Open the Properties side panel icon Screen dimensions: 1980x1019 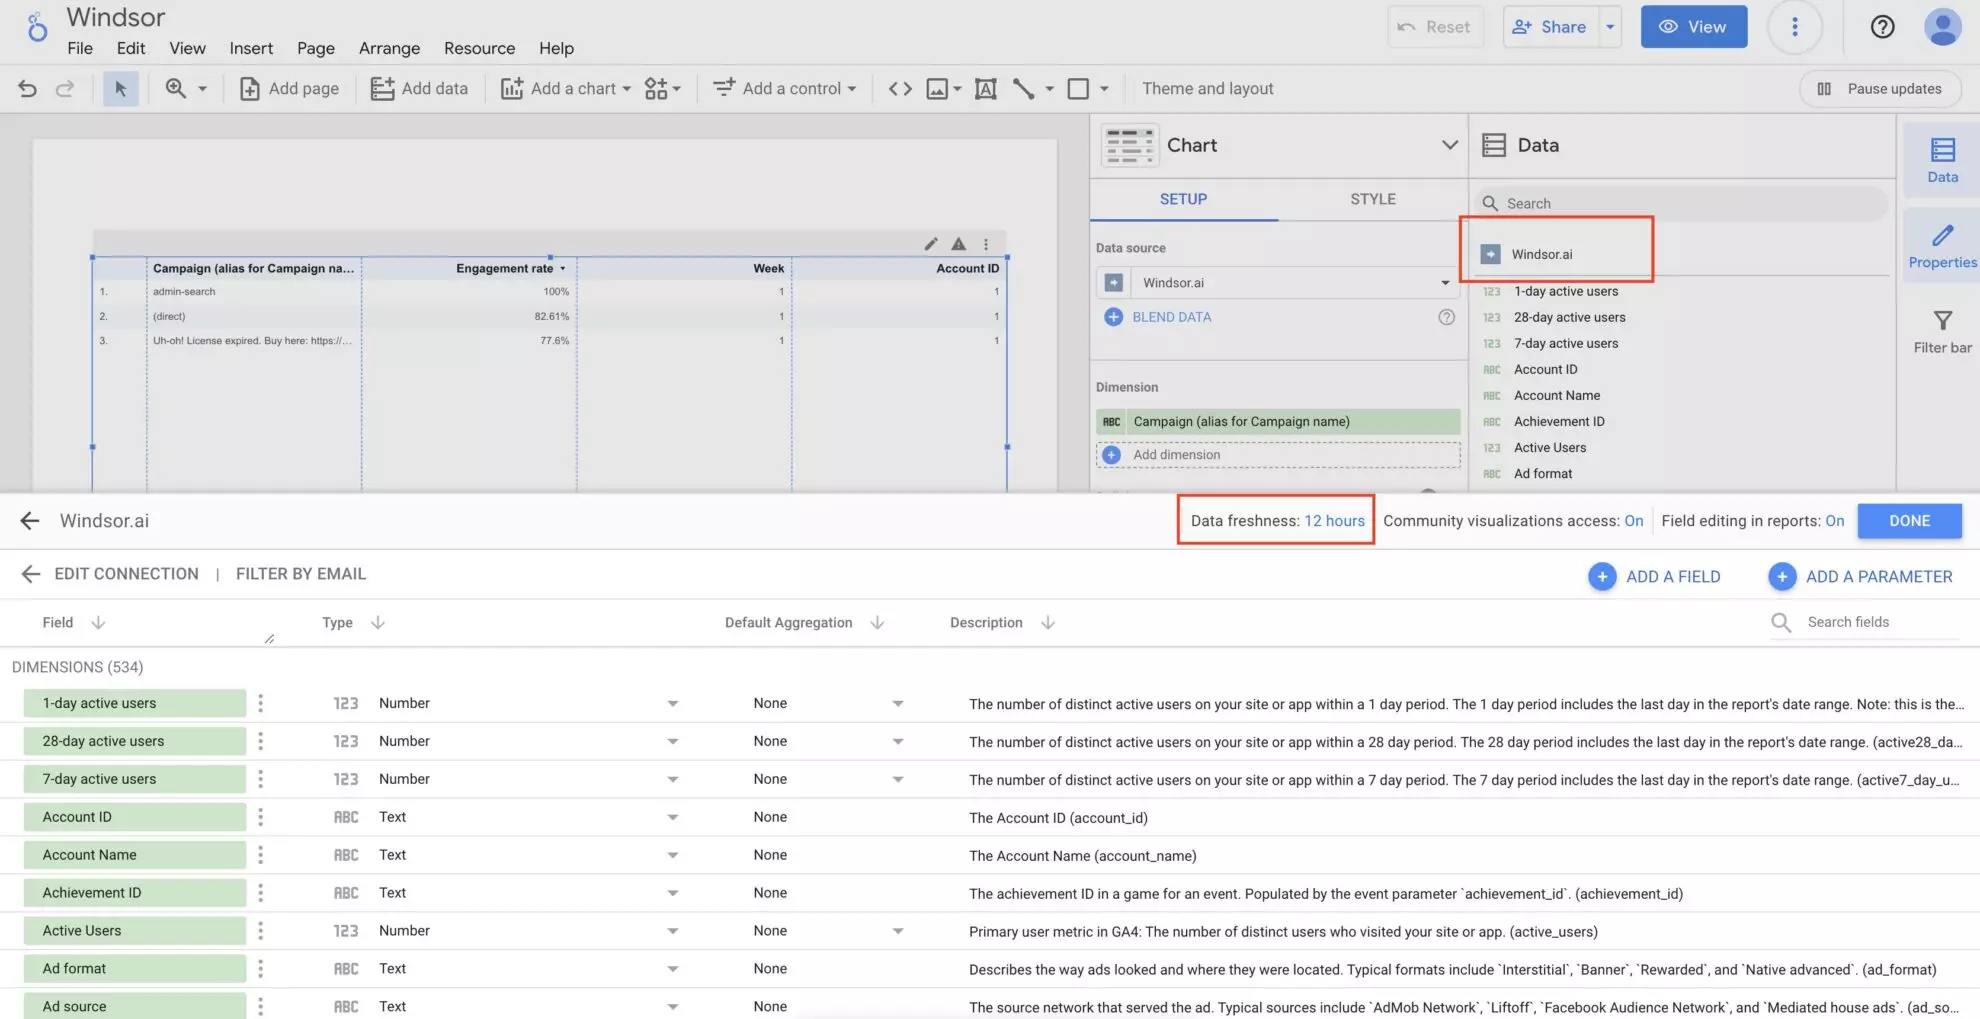(1942, 246)
